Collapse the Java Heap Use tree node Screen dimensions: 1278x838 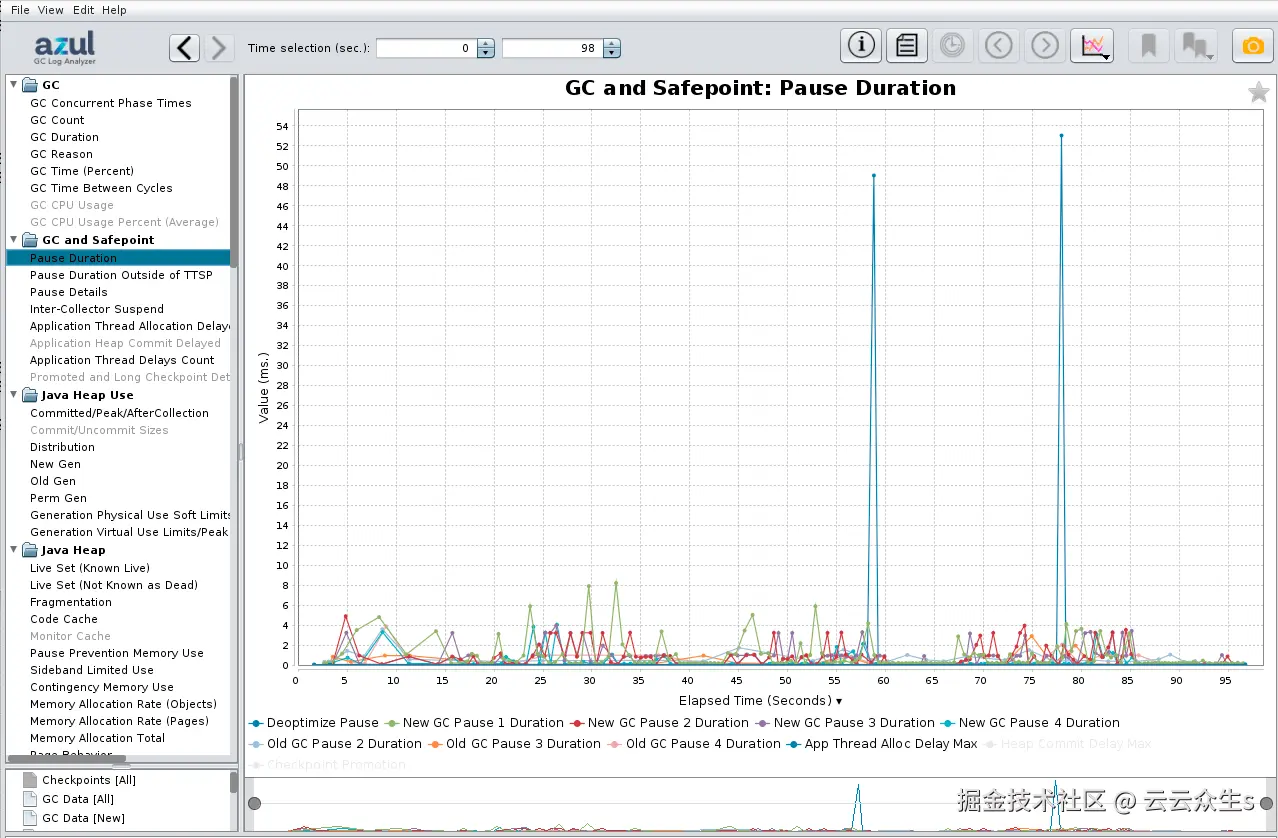pyautogui.click(x=13, y=395)
